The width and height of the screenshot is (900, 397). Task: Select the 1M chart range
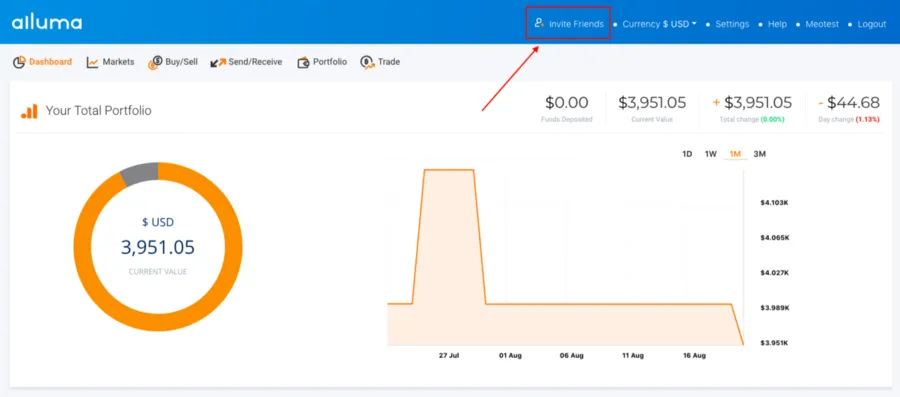735,154
